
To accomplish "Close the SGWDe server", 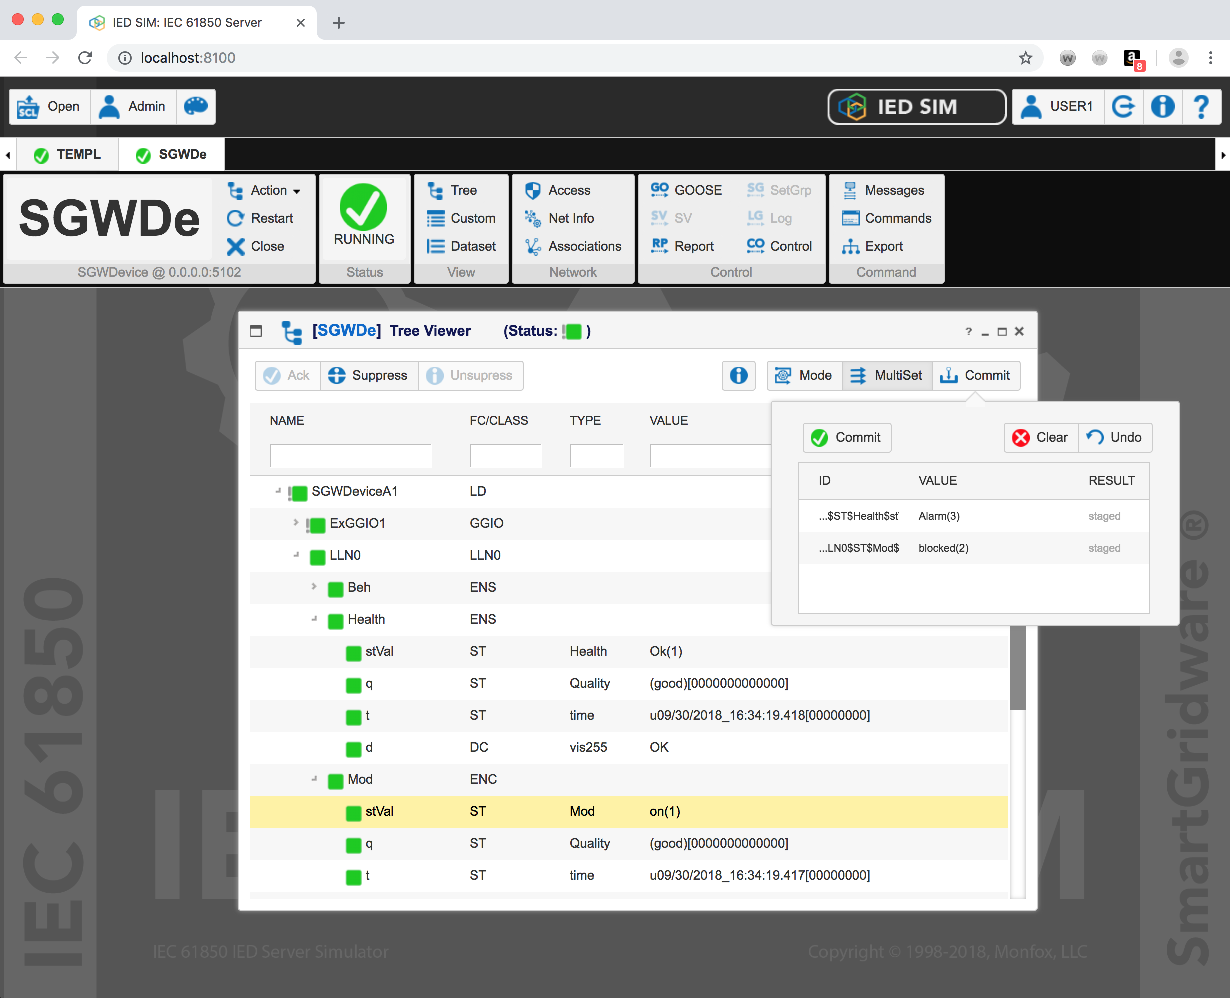I will pyautogui.click(x=255, y=246).
